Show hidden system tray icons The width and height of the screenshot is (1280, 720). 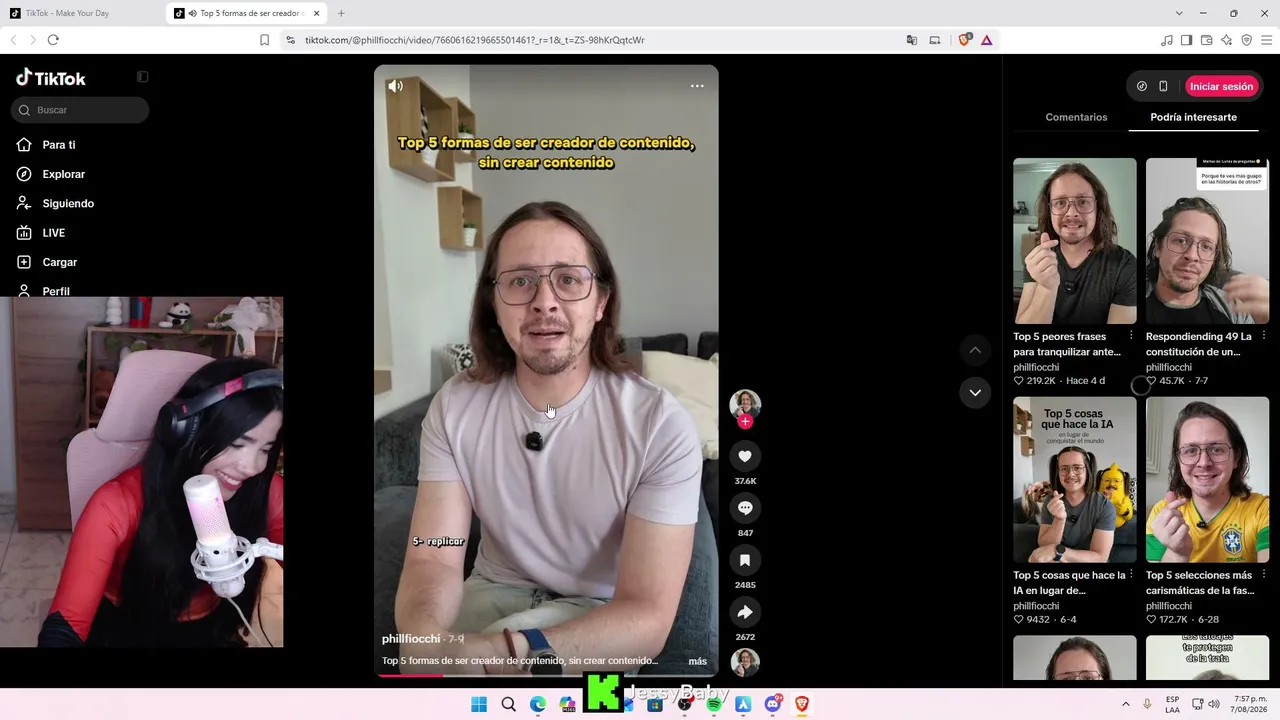click(x=1125, y=704)
